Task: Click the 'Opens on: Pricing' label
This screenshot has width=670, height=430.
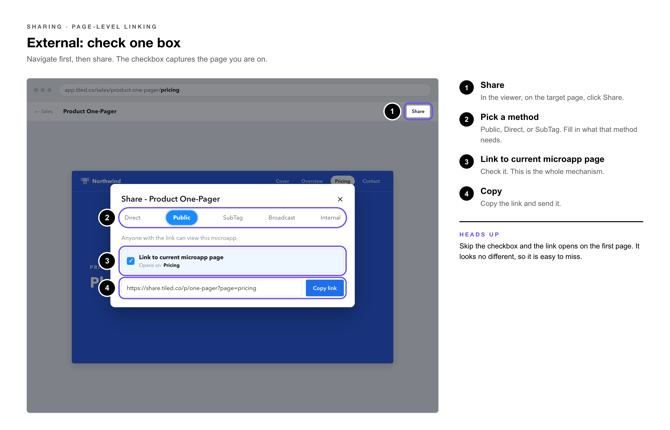Action: (159, 265)
